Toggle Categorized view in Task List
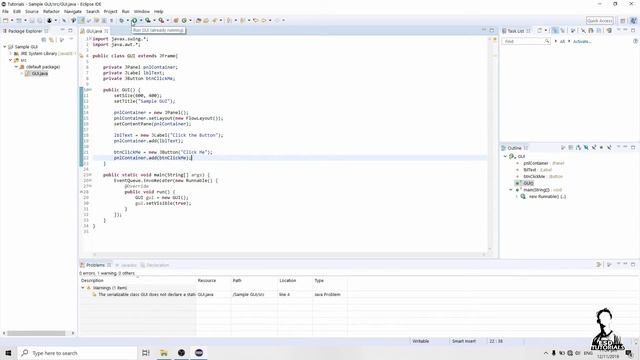640x360 pixels. [554, 31]
